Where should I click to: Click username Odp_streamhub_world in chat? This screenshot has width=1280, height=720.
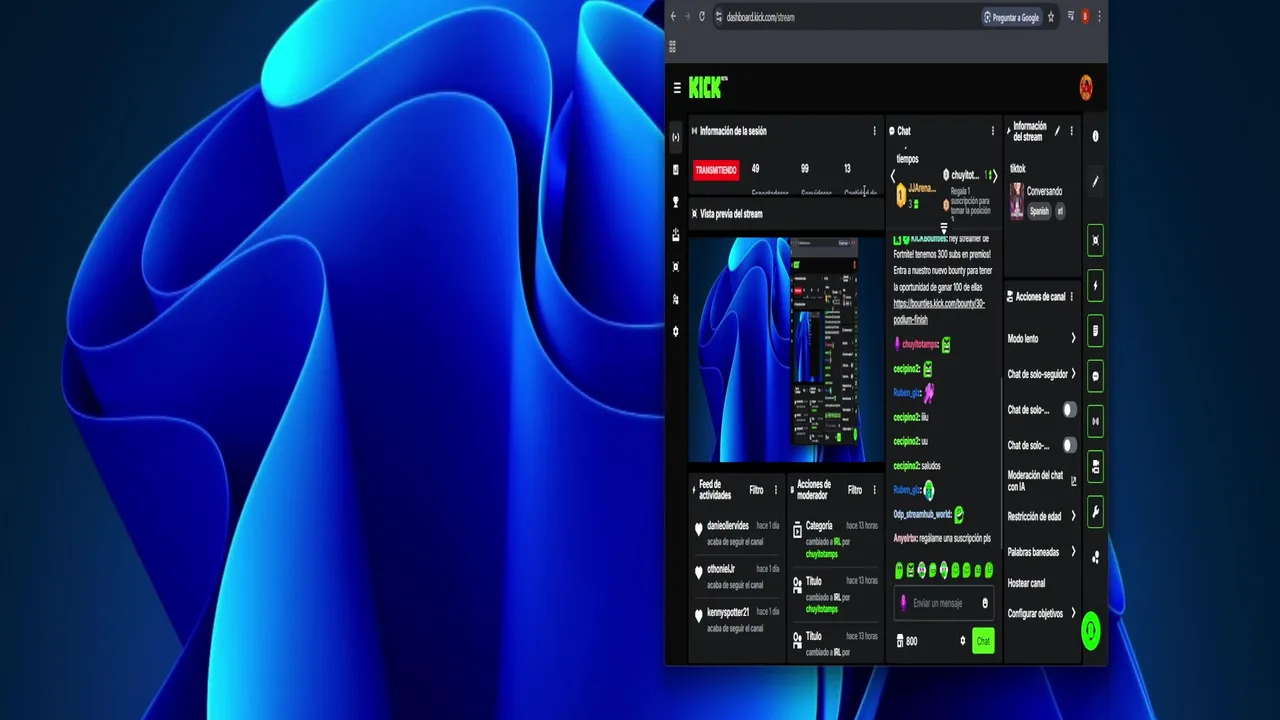922,514
